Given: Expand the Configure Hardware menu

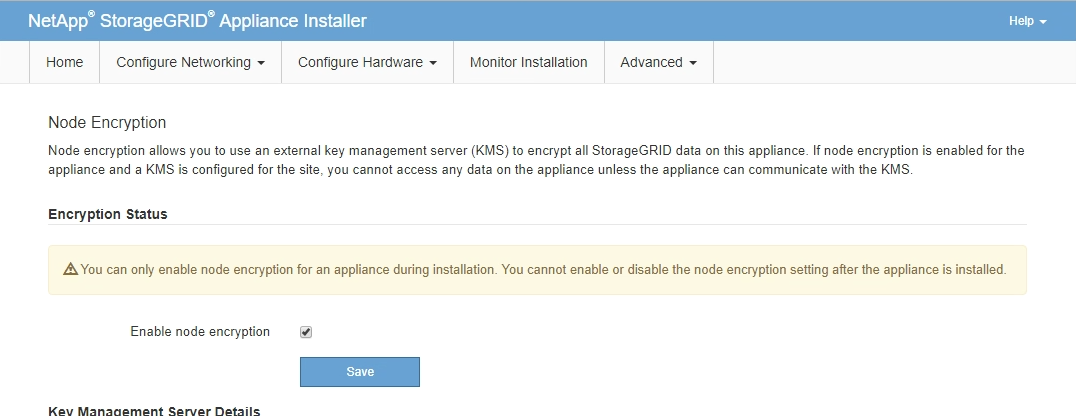Looking at the screenshot, I should (367, 62).
